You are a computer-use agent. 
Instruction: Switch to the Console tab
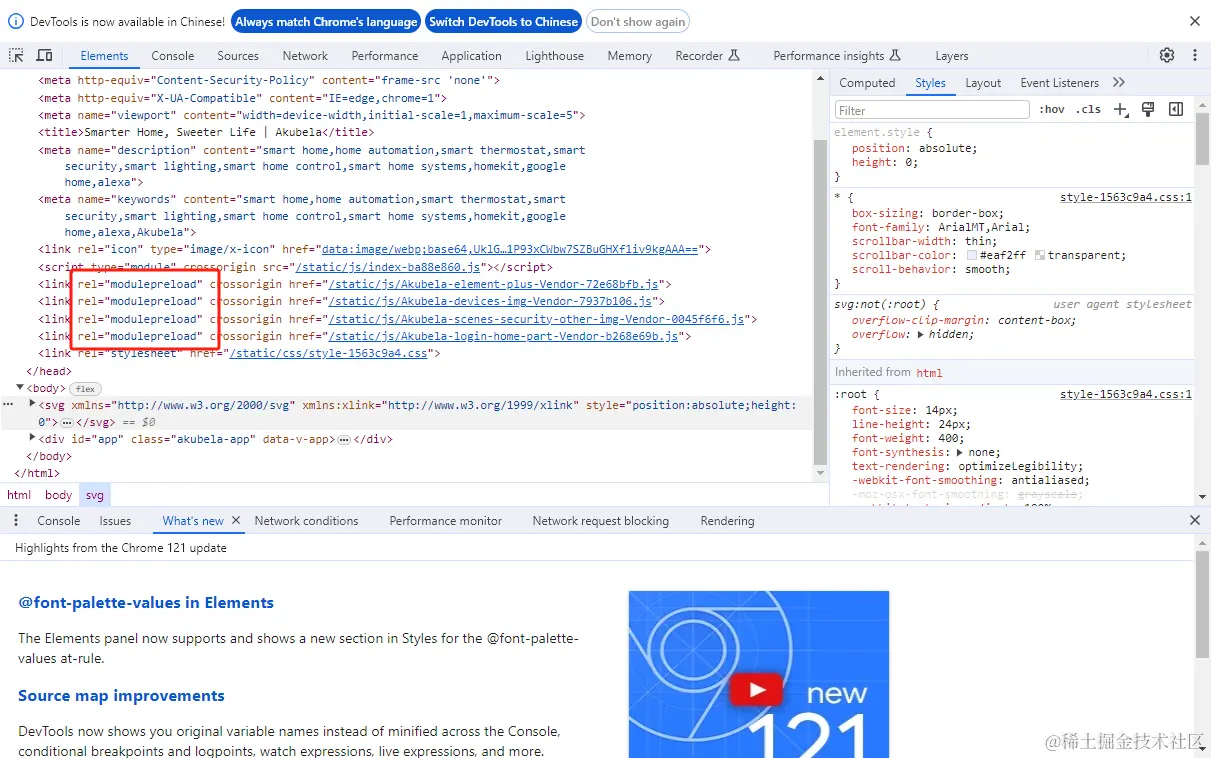point(173,56)
